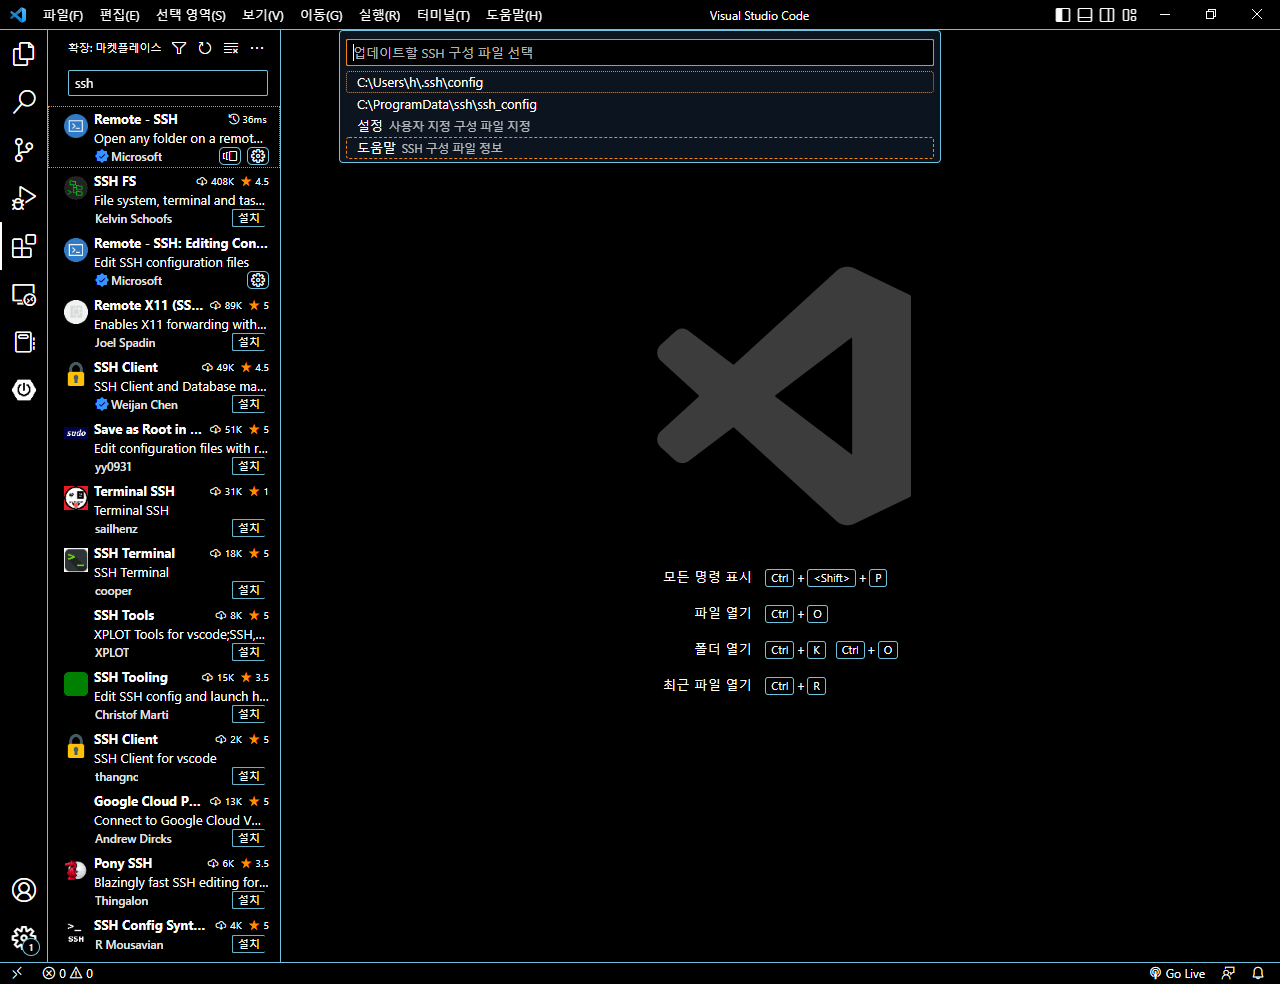The image size is (1280, 984).
Task: Refresh the extensions marketplace list
Action: pyautogui.click(x=205, y=48)
